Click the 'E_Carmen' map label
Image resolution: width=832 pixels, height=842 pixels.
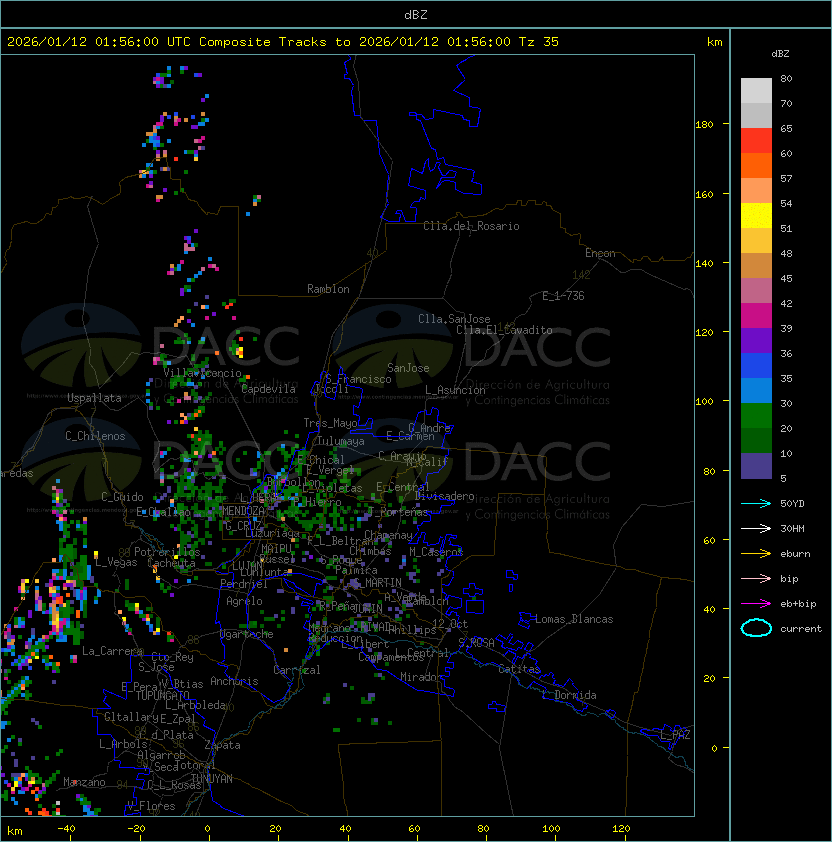tap(410, 436)
